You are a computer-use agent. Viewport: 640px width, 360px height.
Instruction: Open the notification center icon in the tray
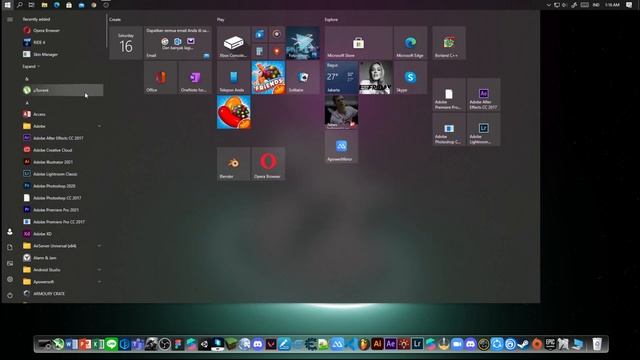629,5
